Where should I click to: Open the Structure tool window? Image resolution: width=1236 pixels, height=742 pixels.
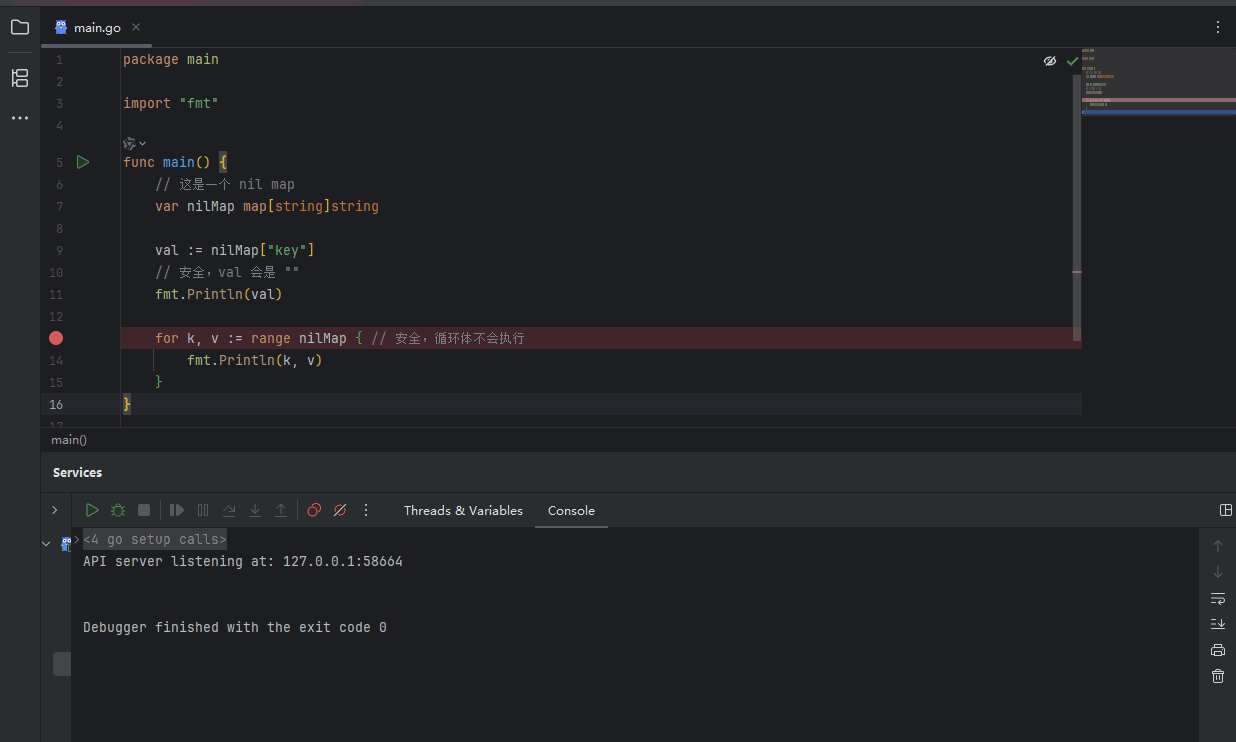[19, 77]
